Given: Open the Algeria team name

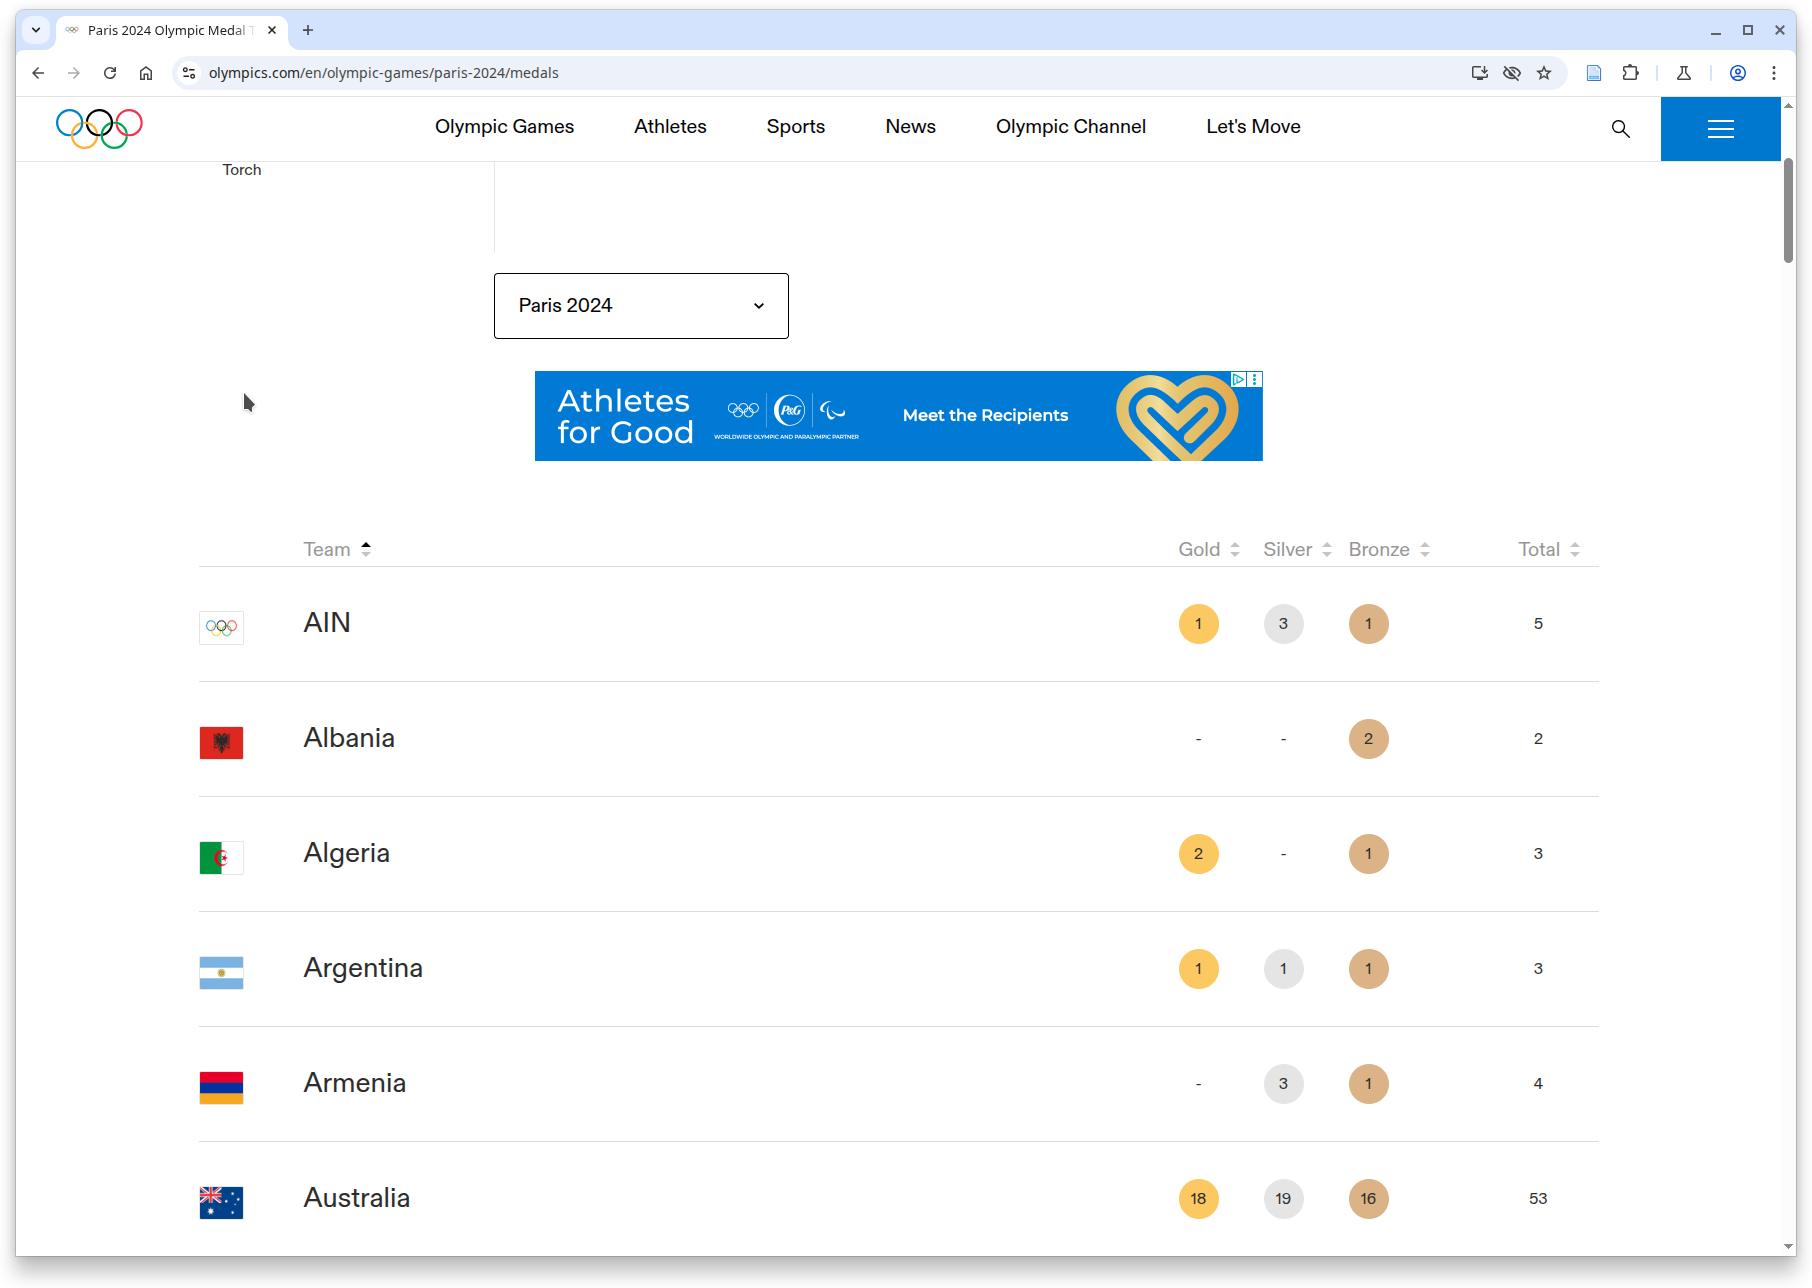Looking at the screenshot, I should [346, 852].
